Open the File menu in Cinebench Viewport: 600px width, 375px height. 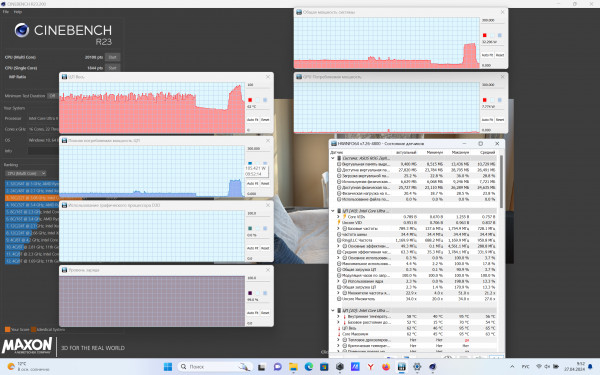tap(6, 12)
